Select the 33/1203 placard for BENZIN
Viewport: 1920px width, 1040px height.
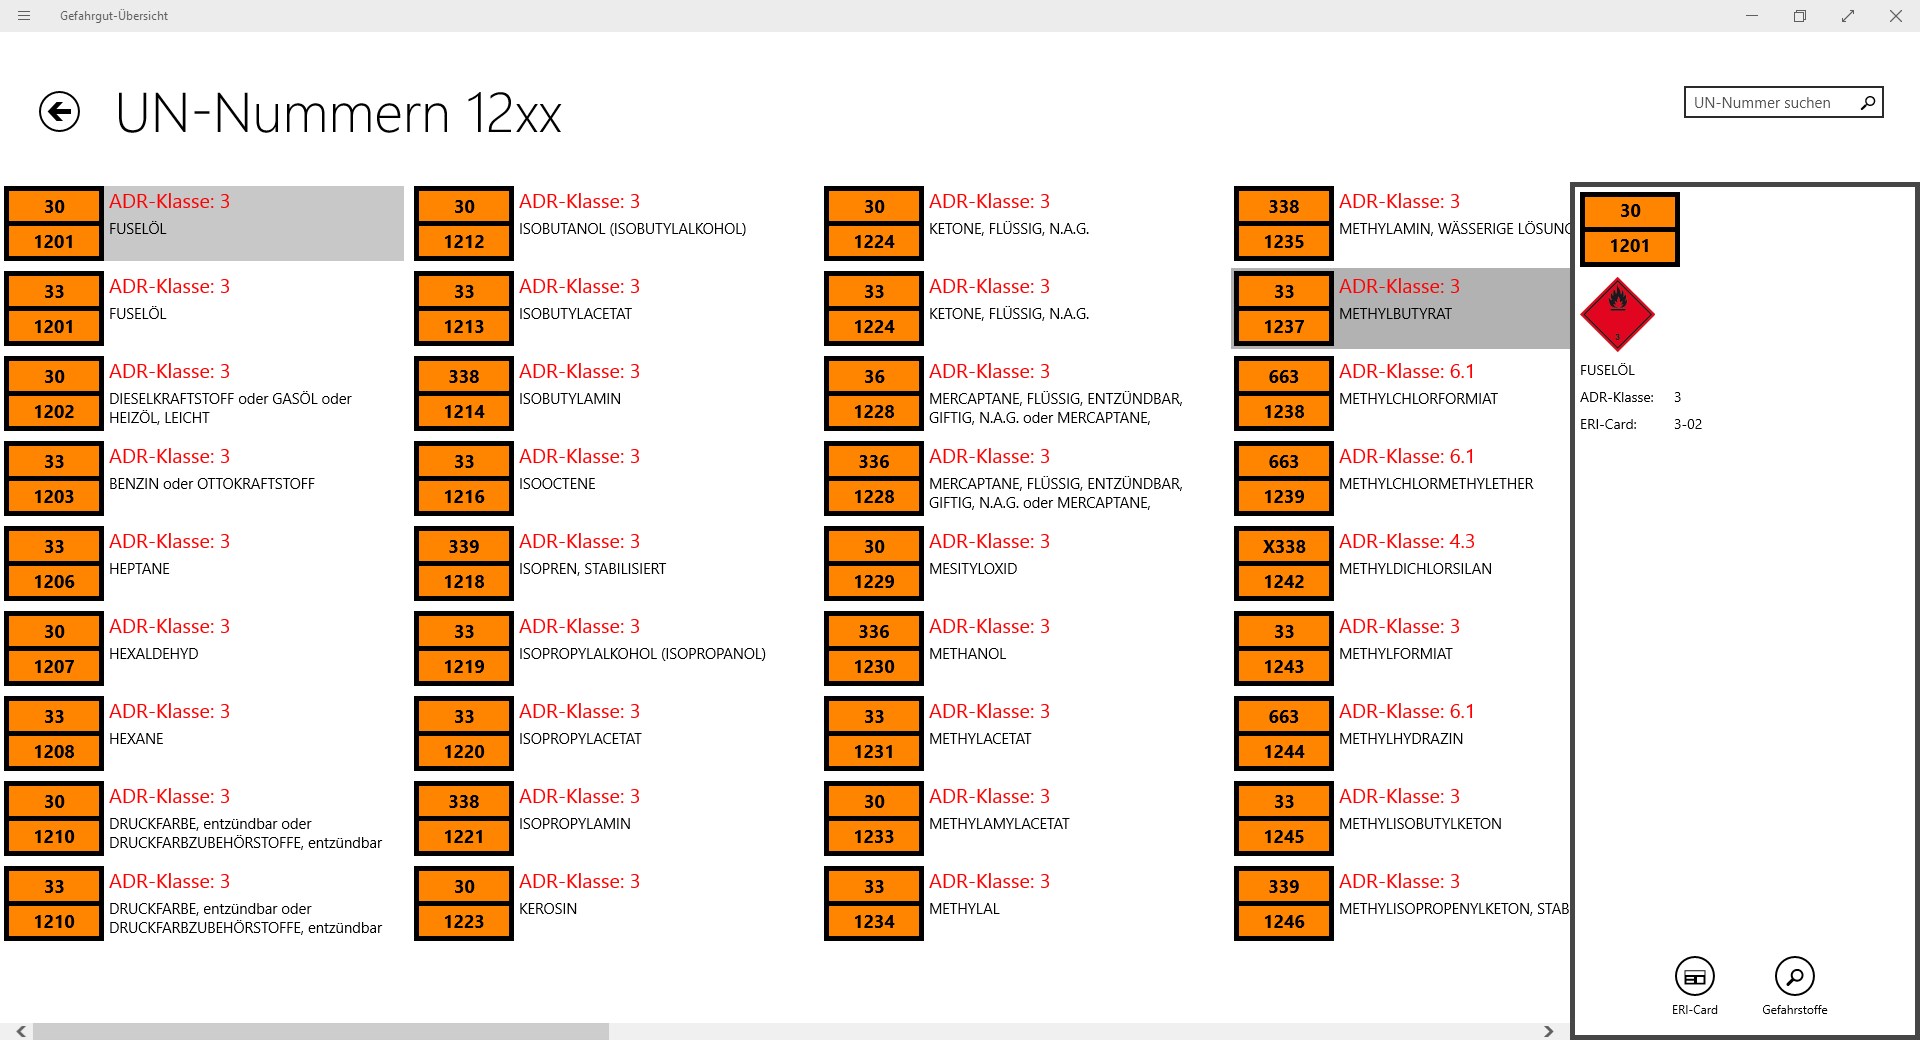pos(54,479)
